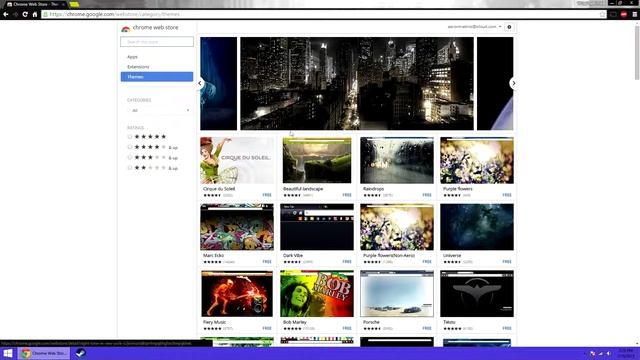Viewport: 640px width, 360px height.
Task: Click the search the store field
Action: pos(157,42)
